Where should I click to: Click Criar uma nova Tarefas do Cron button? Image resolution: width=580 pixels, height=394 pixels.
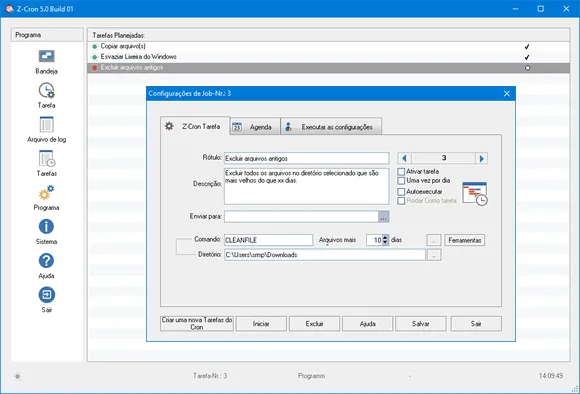coord(197,323)
